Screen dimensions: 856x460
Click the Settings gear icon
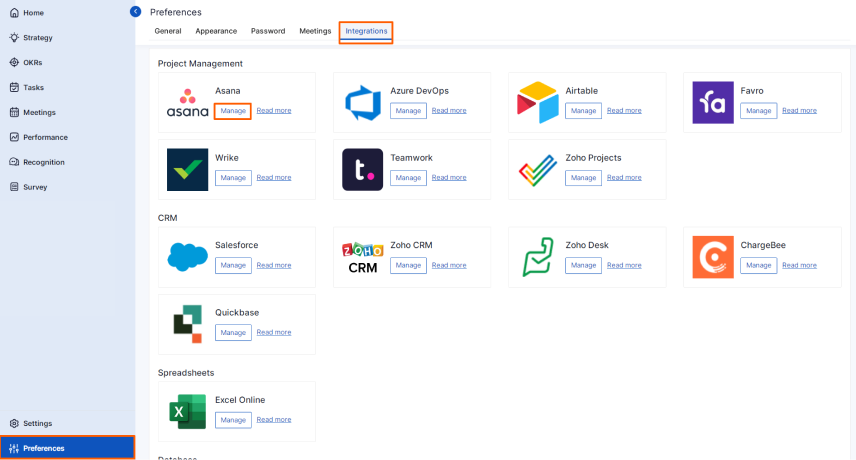coord(14,423)
